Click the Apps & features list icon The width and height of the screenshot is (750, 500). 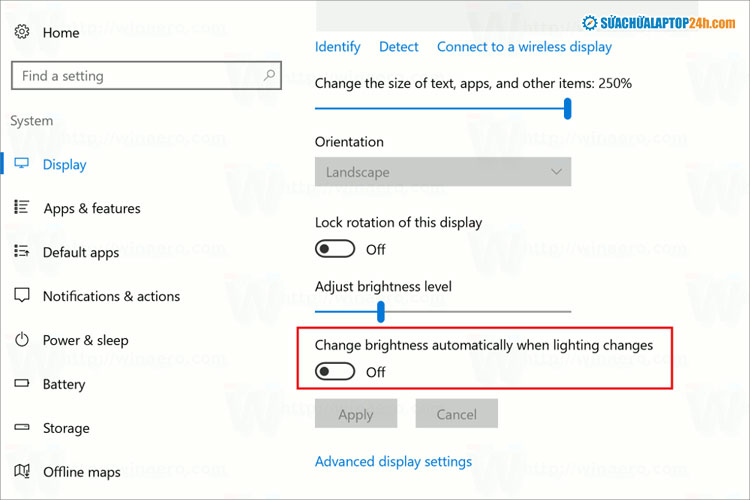pos(22,208)
